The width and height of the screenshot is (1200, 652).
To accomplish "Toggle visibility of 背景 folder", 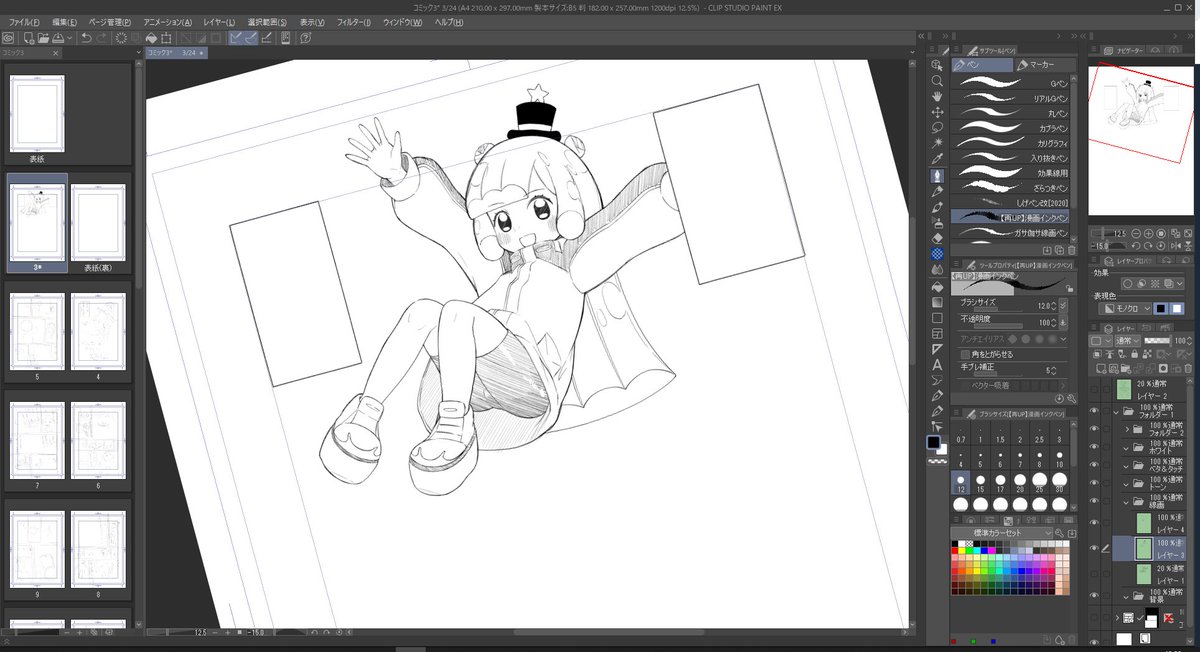I will (x=1093, y=595).
